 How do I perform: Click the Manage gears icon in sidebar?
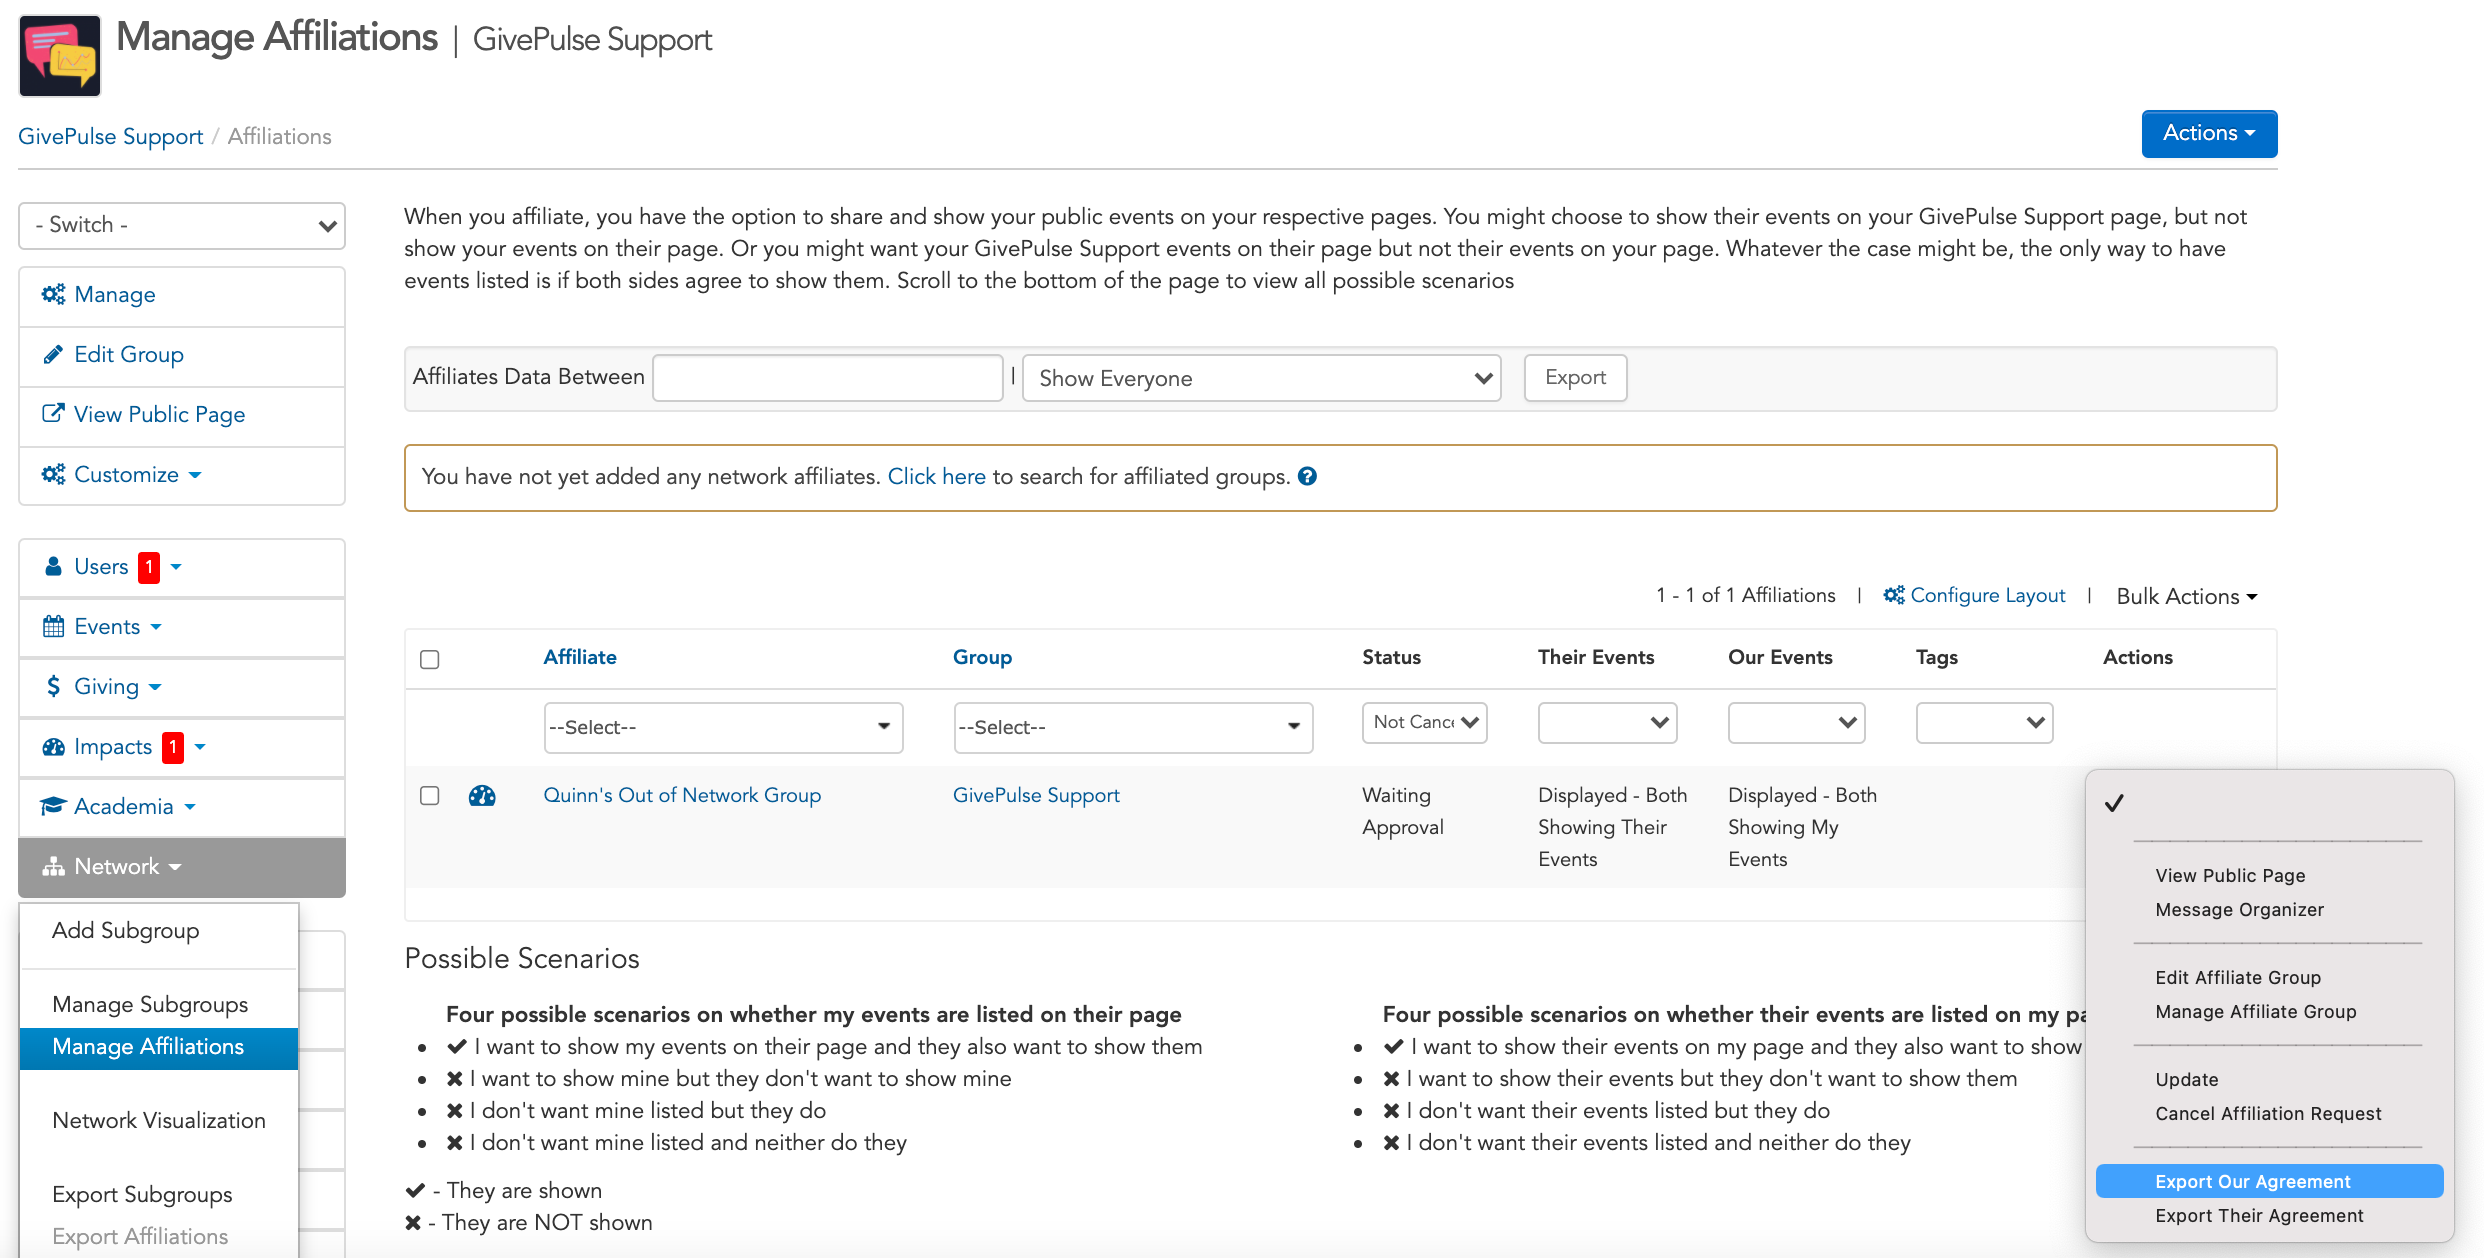[x=53, y=294]
